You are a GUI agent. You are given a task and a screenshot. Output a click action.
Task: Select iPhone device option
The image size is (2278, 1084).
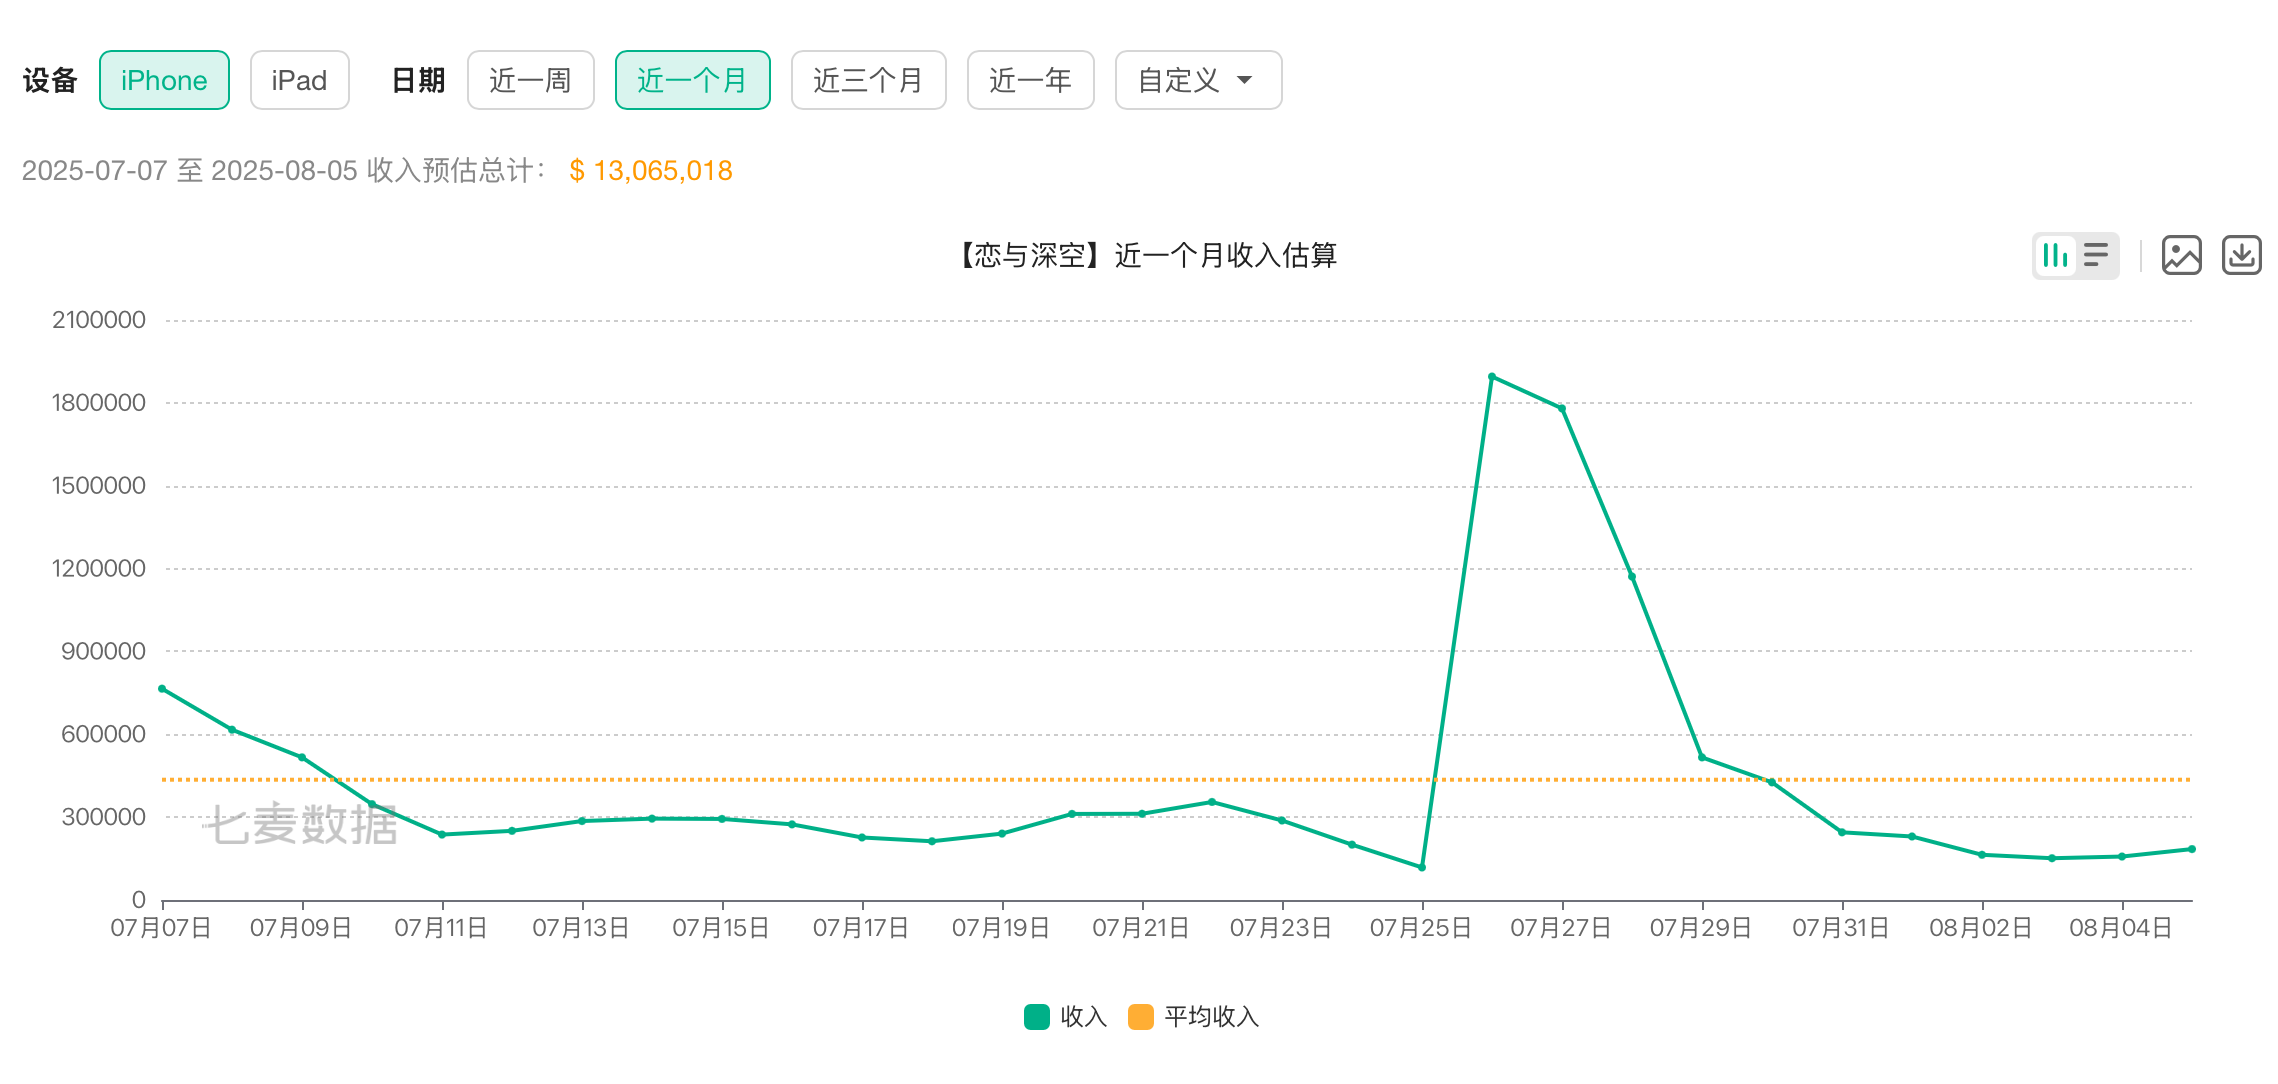[x=164, y=80]
